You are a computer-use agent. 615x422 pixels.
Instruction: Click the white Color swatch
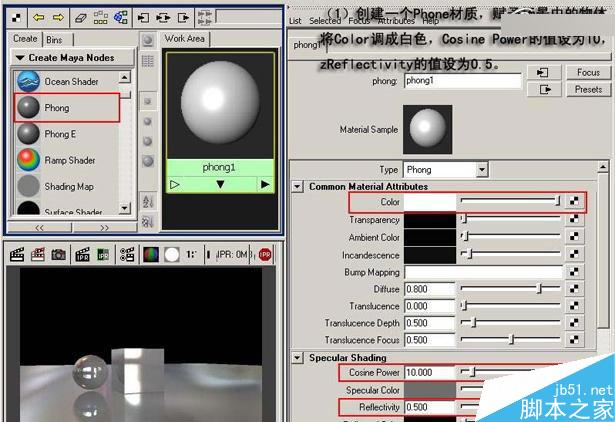[430, 202]
